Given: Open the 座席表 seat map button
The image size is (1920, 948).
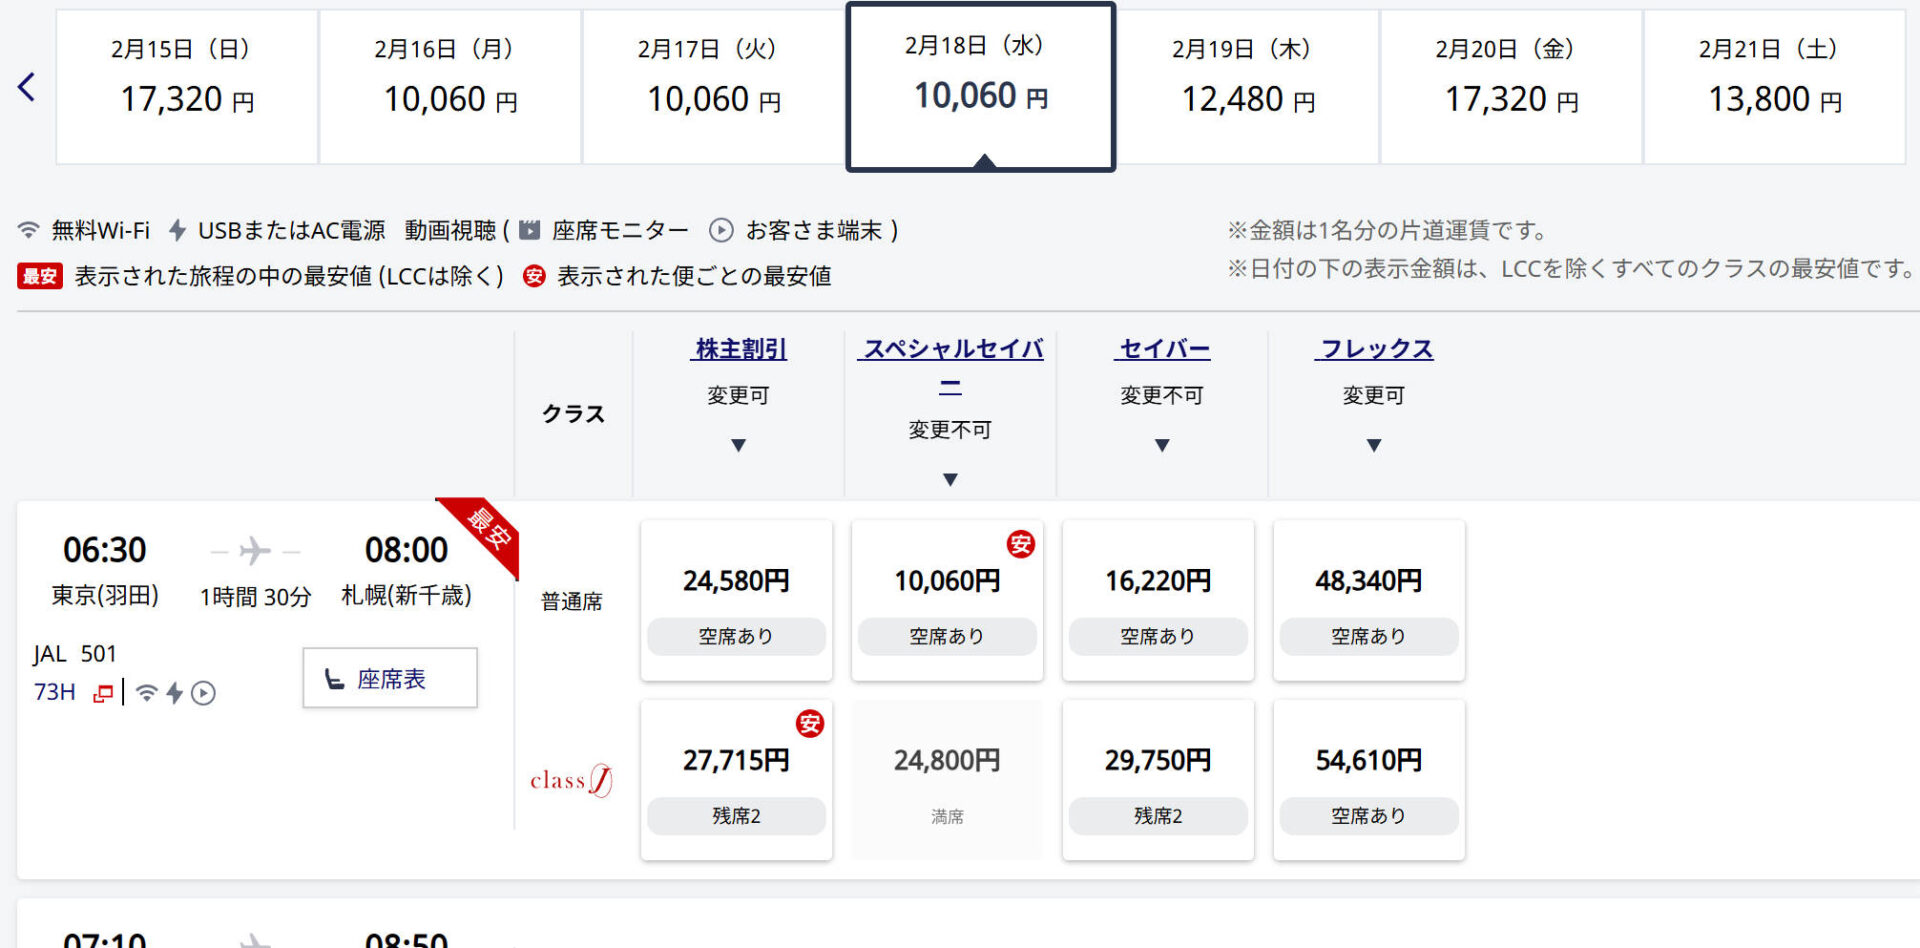Looking at the screenshot, I should (x=390, y=679).
